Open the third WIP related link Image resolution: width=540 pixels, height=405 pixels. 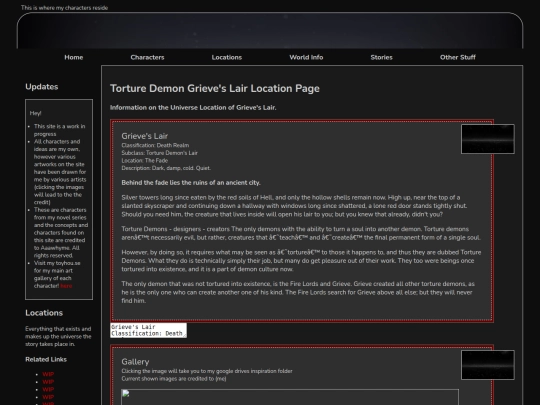click(x=48, y=390)
